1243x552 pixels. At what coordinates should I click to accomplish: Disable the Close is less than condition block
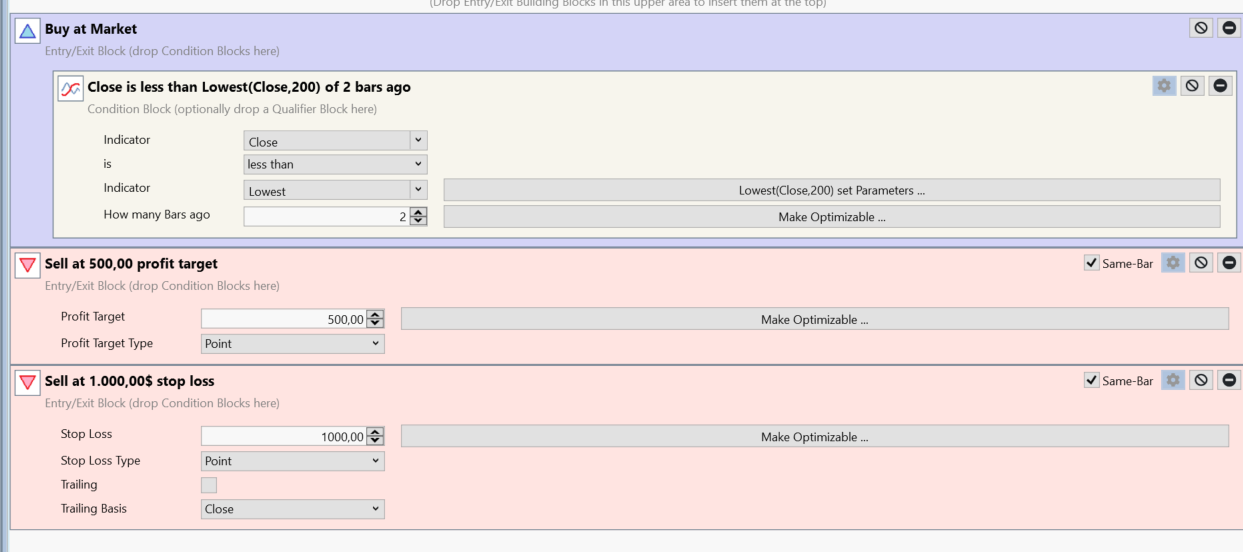(1193, 86)
